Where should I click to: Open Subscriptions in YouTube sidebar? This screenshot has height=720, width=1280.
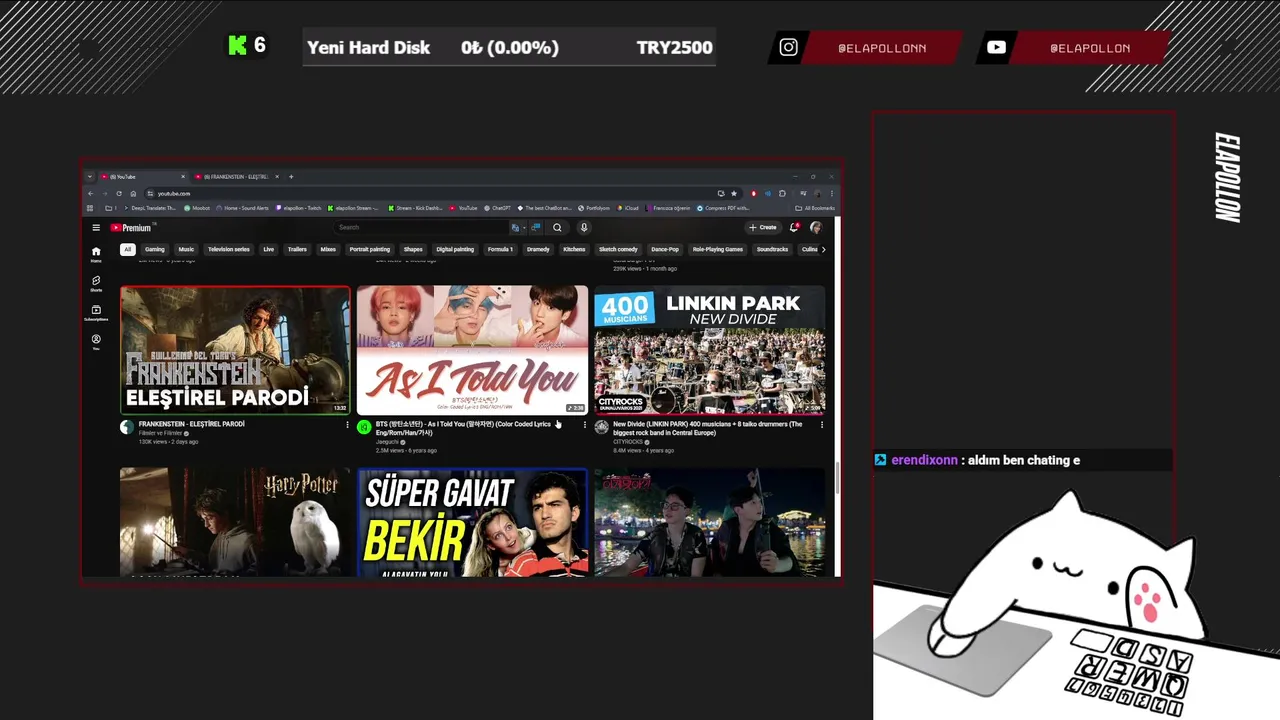tap(96, 313)
